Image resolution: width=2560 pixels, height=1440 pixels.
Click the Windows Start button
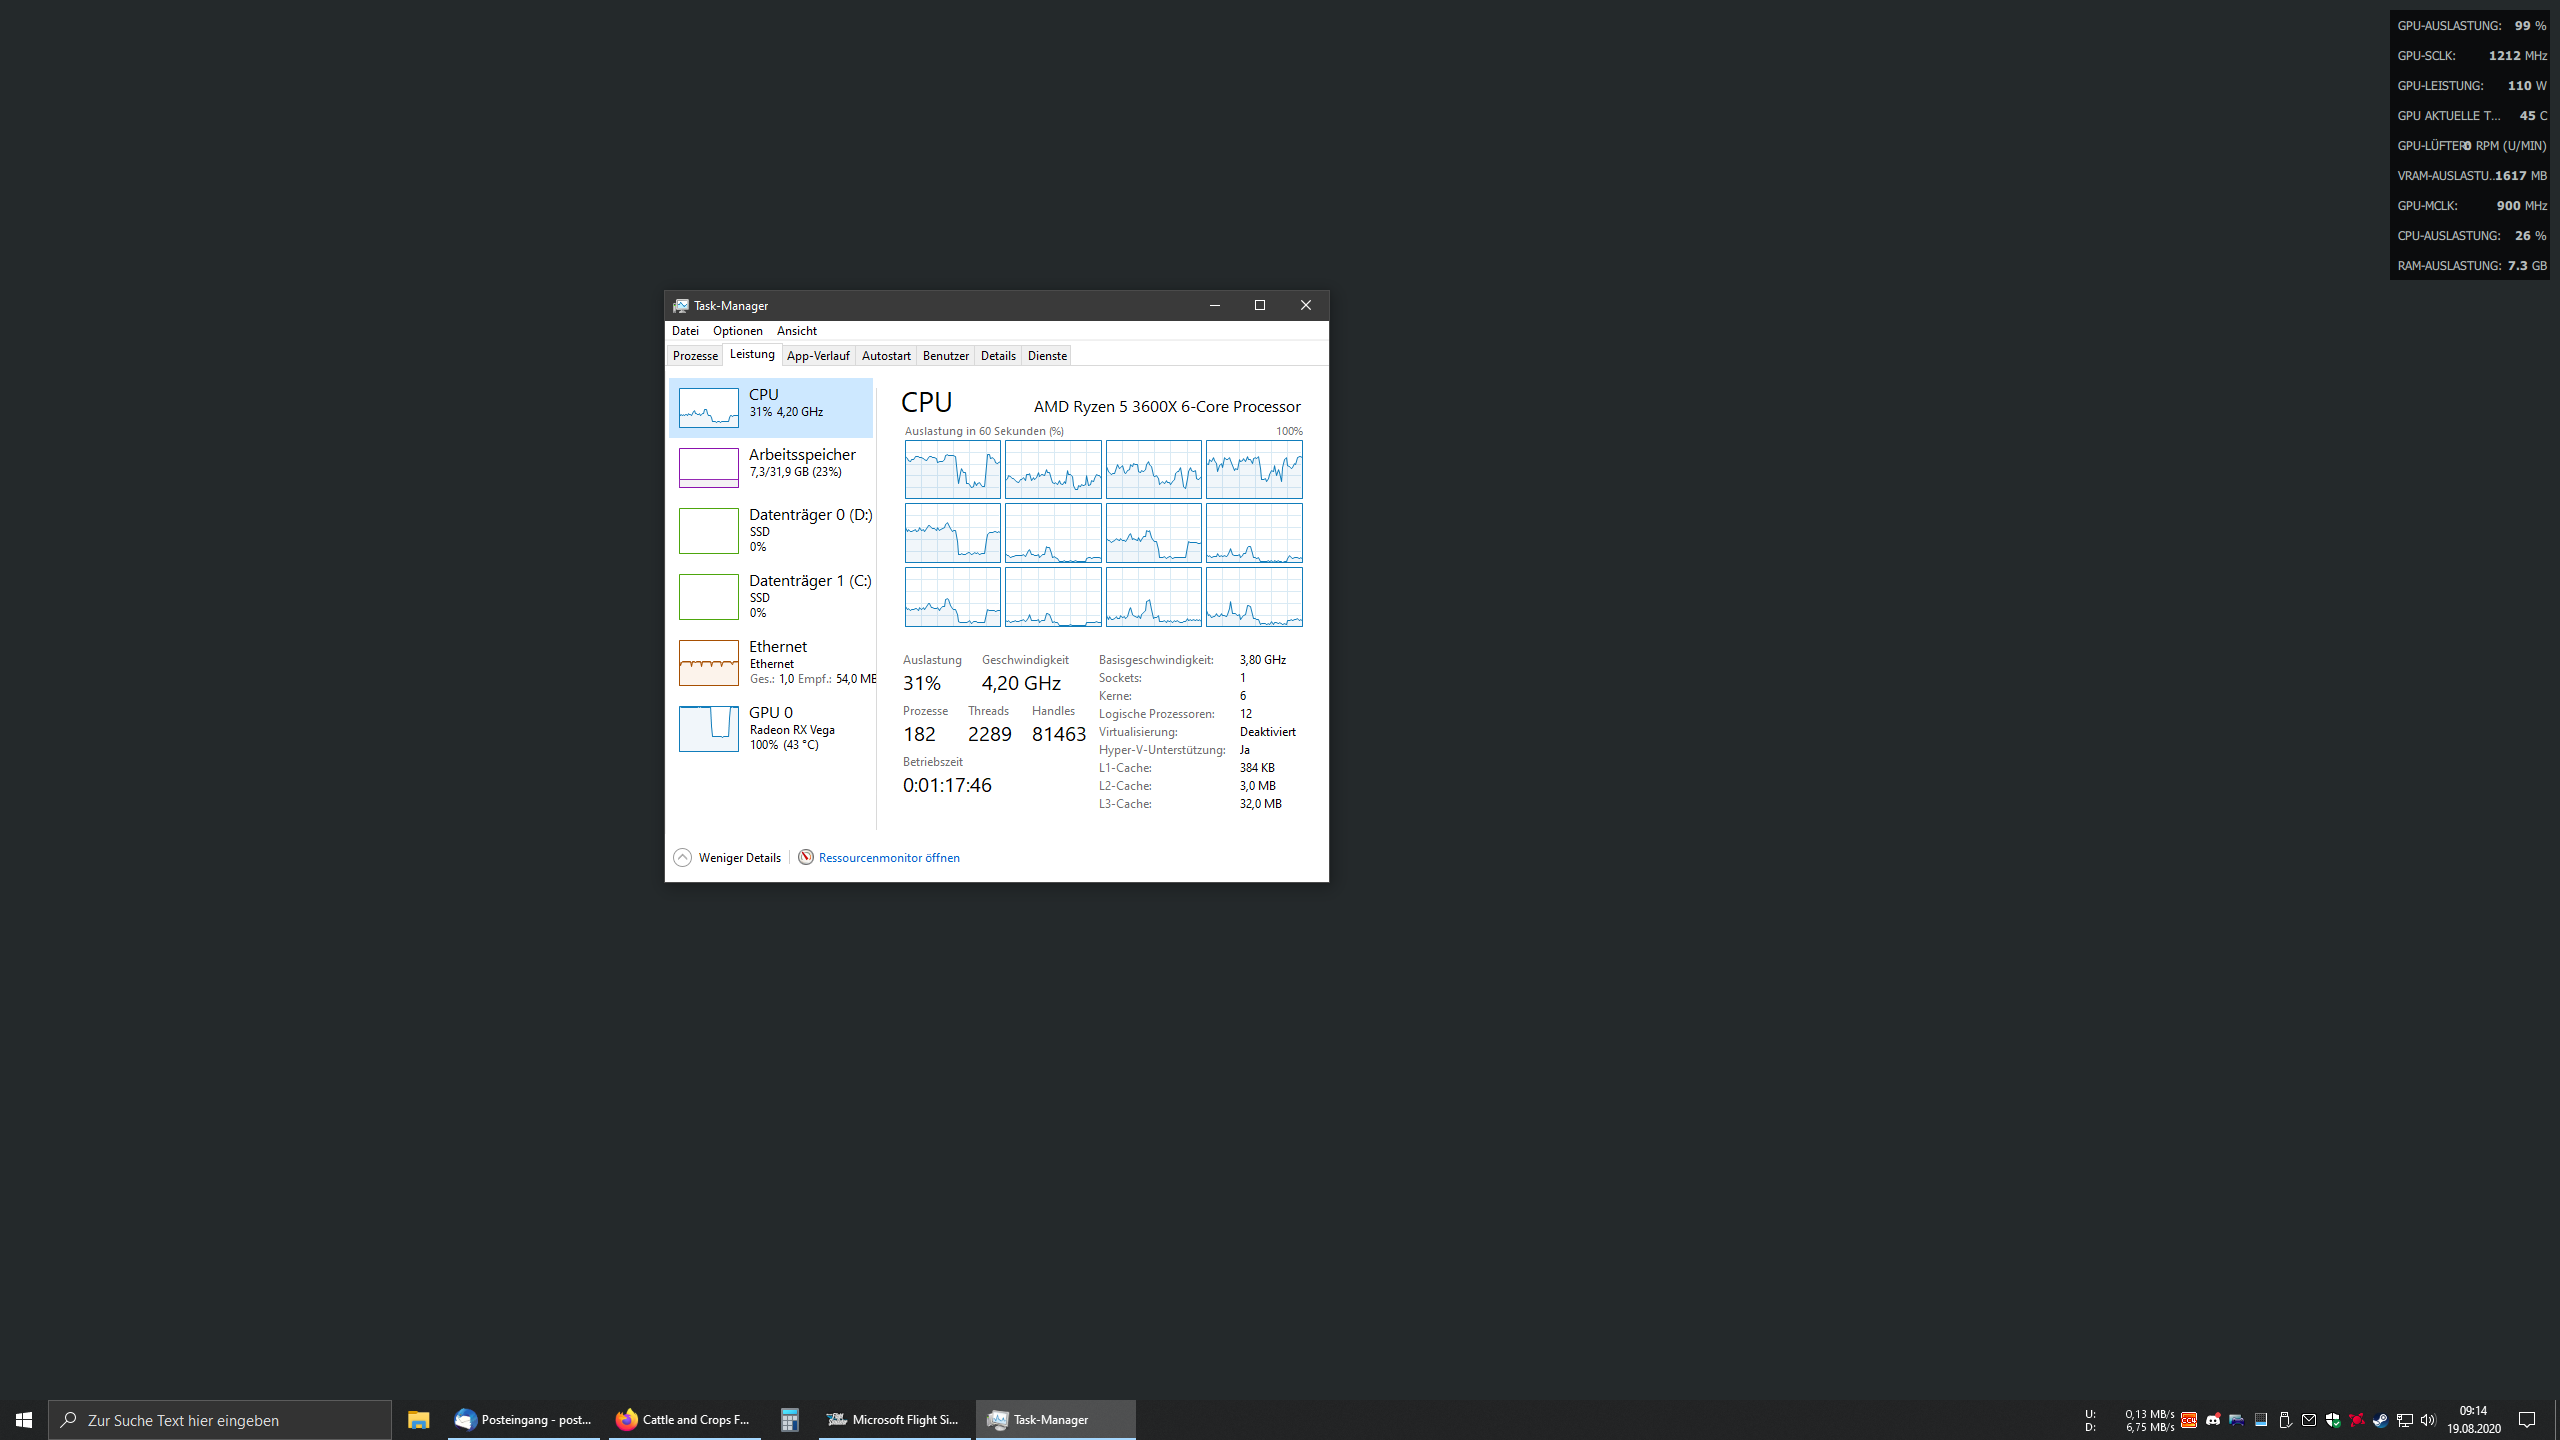pos(24,1420)
